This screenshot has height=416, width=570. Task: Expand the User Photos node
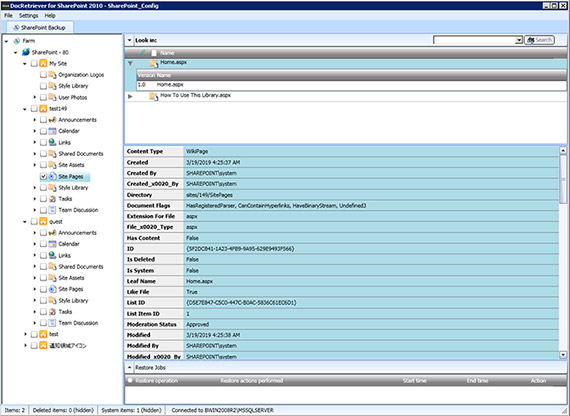tap(35, 97)
